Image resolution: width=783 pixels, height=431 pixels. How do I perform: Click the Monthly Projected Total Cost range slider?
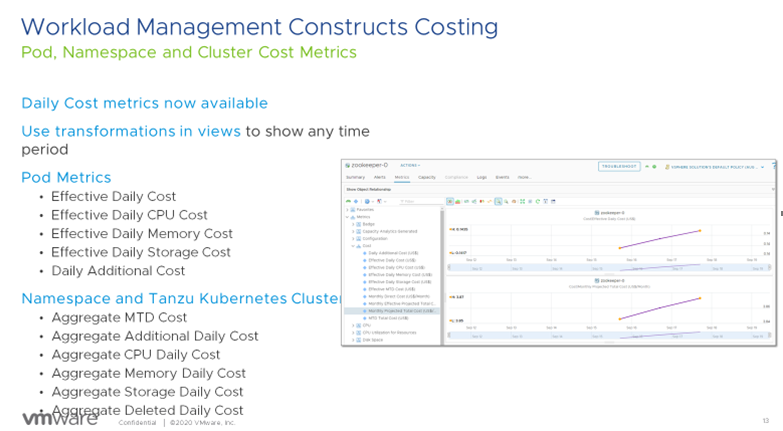tap(609, 336)
